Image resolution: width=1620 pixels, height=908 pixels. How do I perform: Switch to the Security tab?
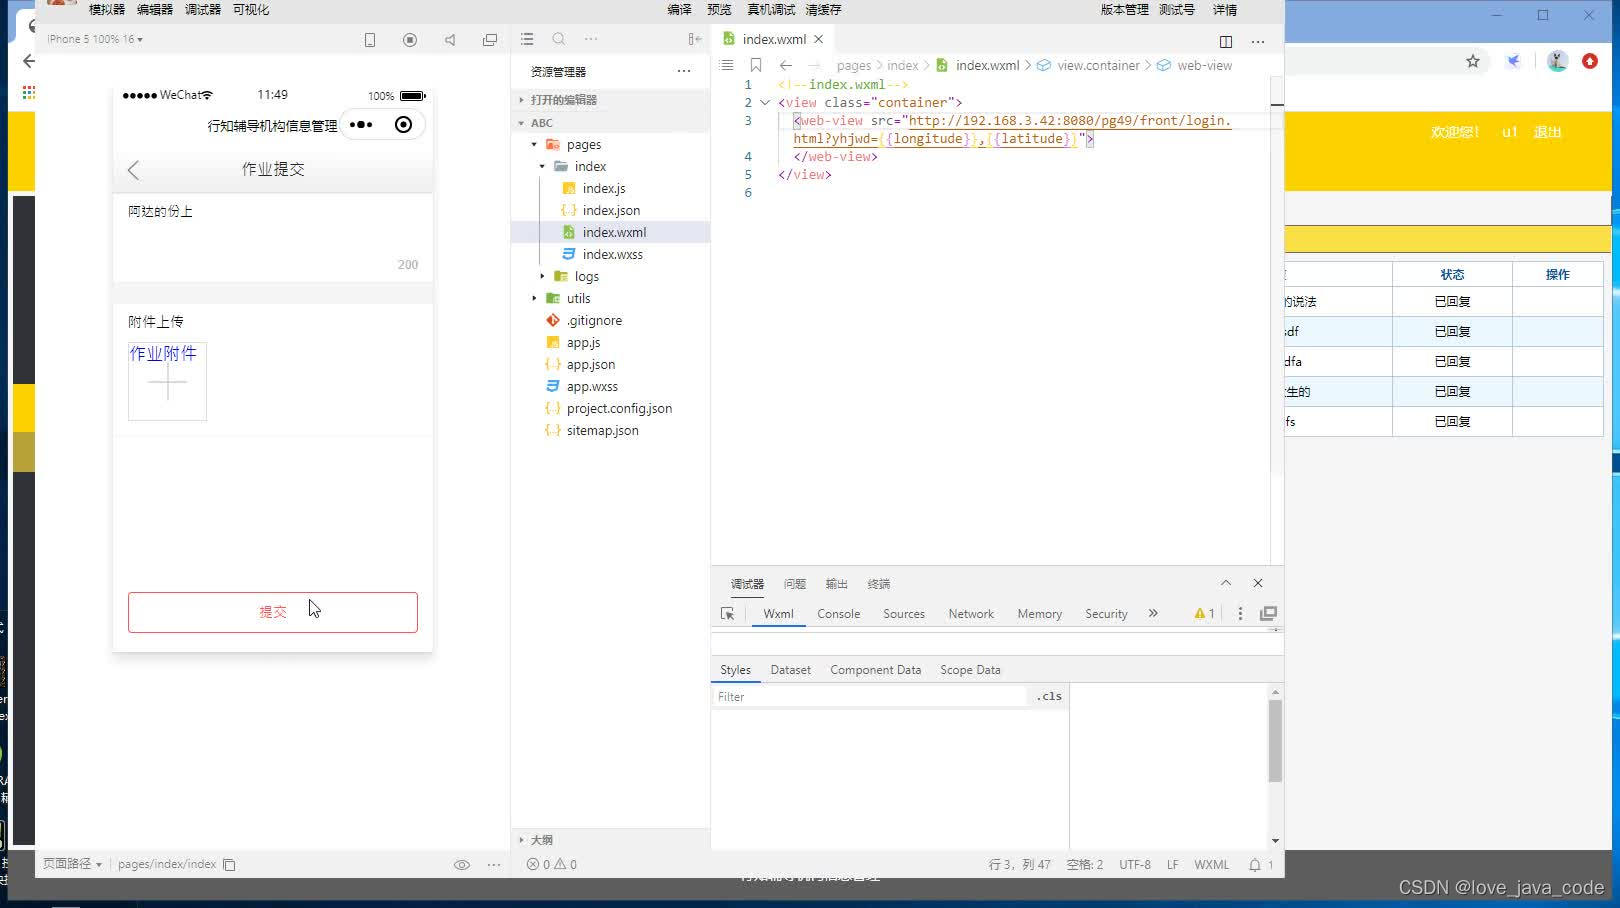pos(1106,614)
